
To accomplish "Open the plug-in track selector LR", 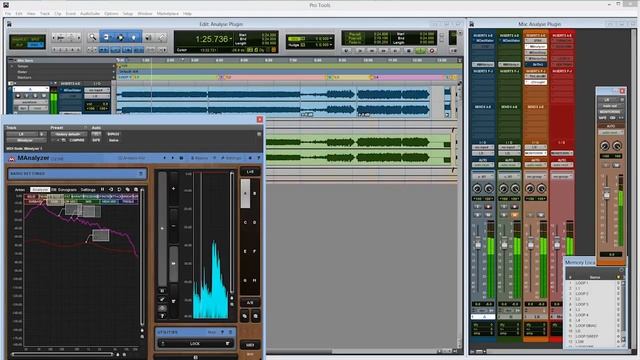I will pos(21,134).
